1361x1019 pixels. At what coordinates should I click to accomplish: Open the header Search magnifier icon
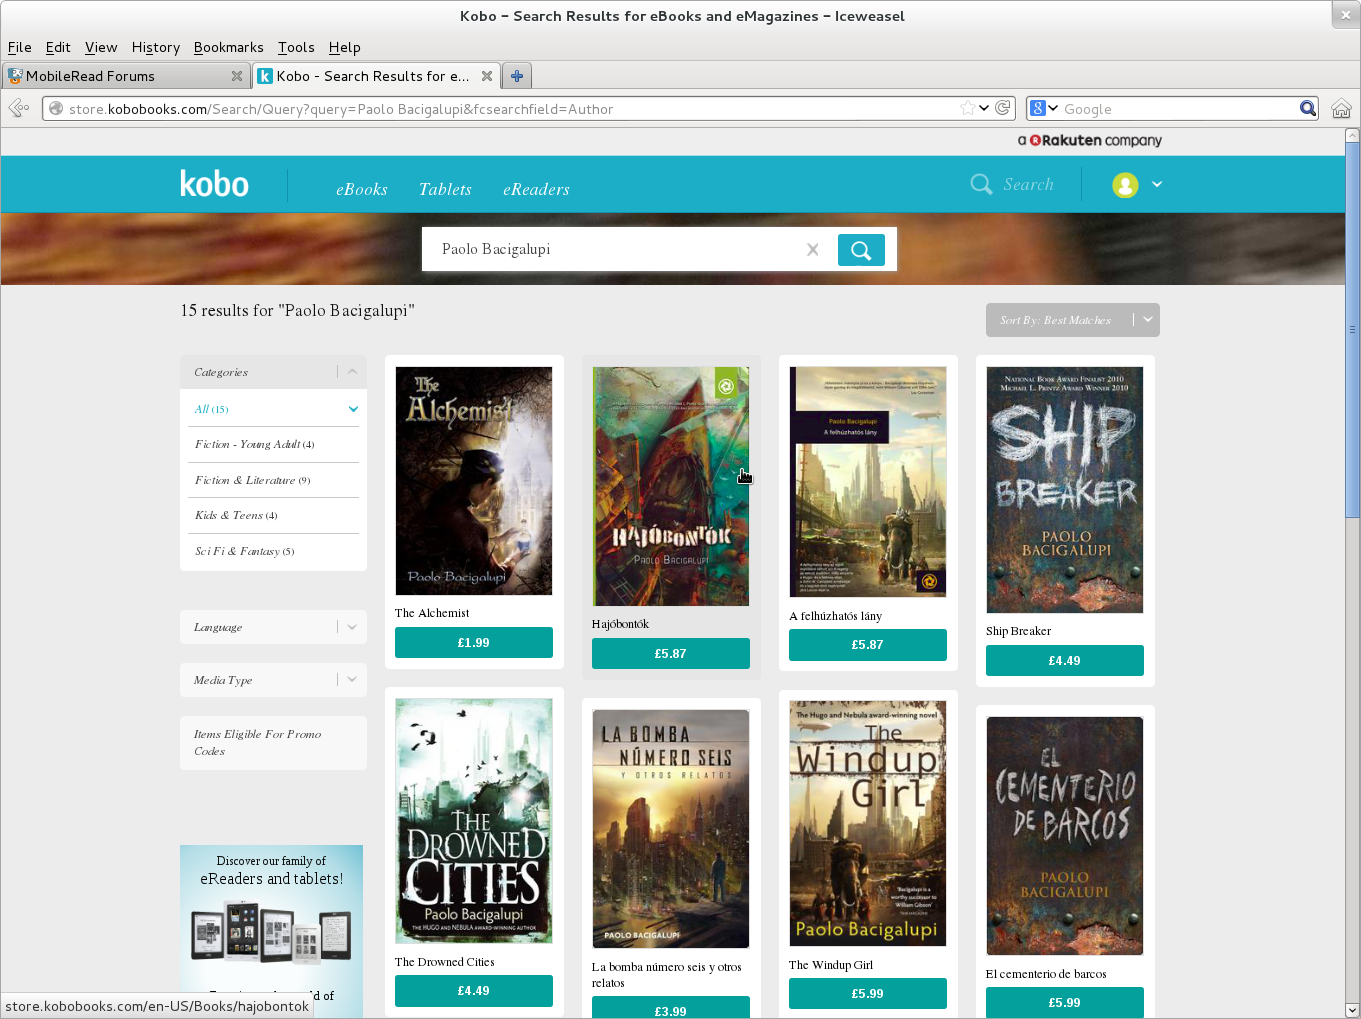(x=981, y=184)
